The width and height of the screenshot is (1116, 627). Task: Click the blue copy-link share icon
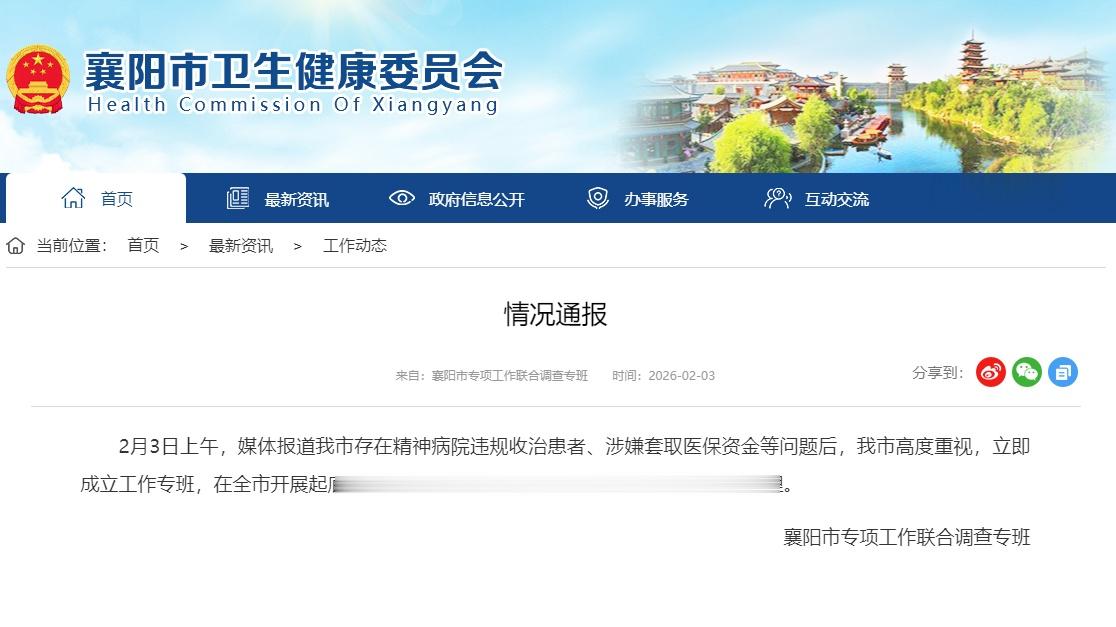pyautogui.click(x=1062, y=372)
